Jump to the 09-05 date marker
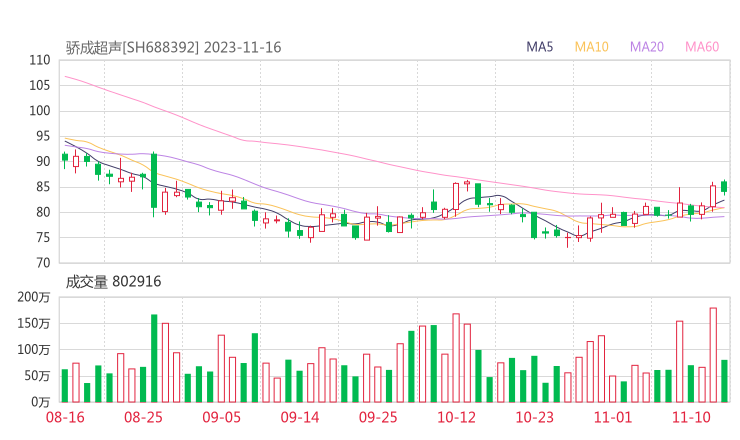 (x=221, y=418)
